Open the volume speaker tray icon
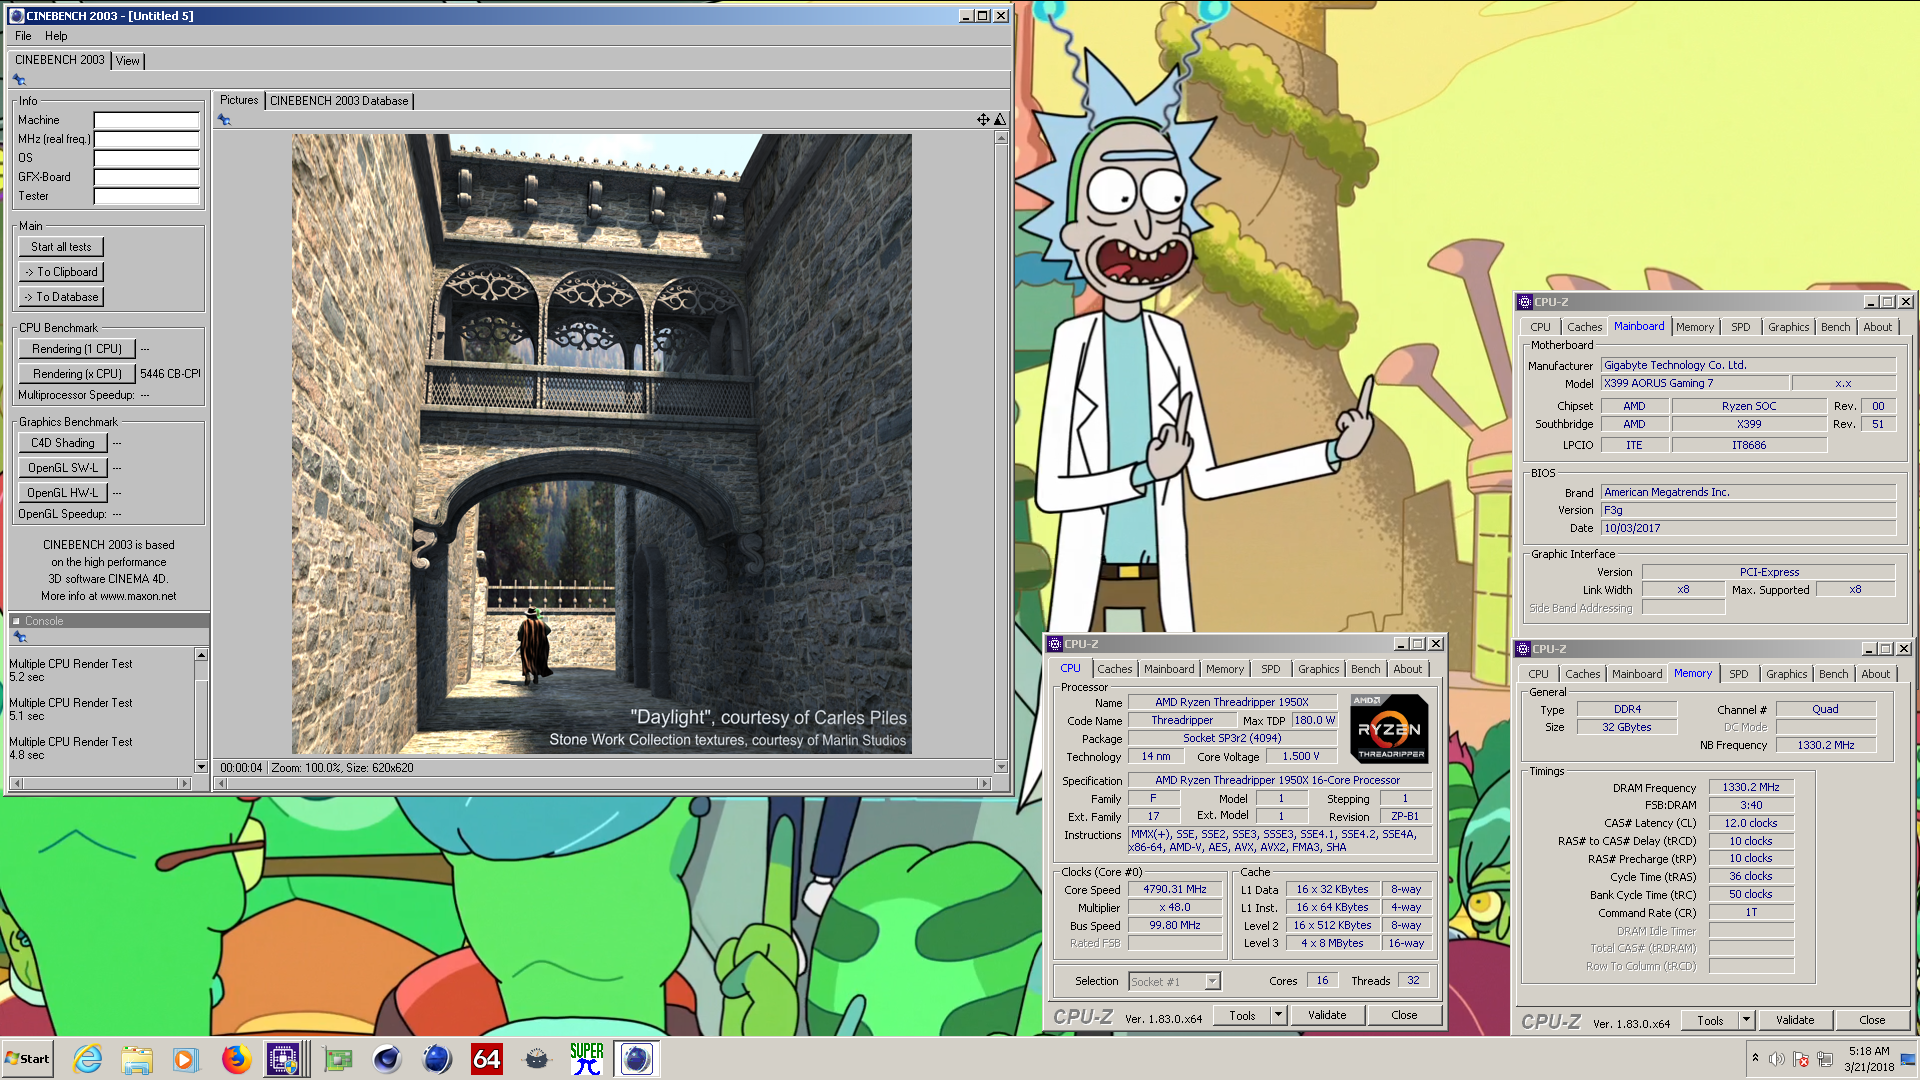This screenshot has height=1080, width=1920. click(1776, 1059)
